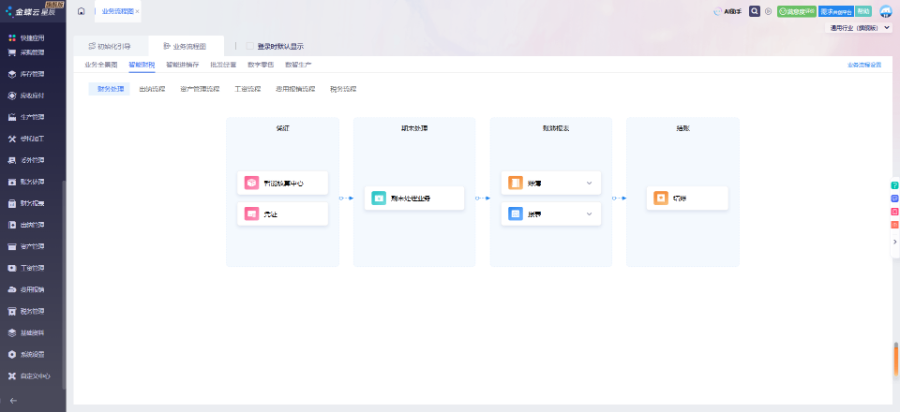Expand the 报表 node chevron
This screenshot has height=412, width=900.
coord(589,213)
